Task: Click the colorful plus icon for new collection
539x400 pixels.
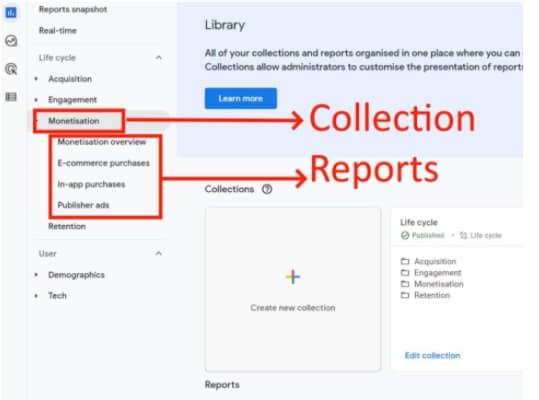Action: (x=293, y=277)
